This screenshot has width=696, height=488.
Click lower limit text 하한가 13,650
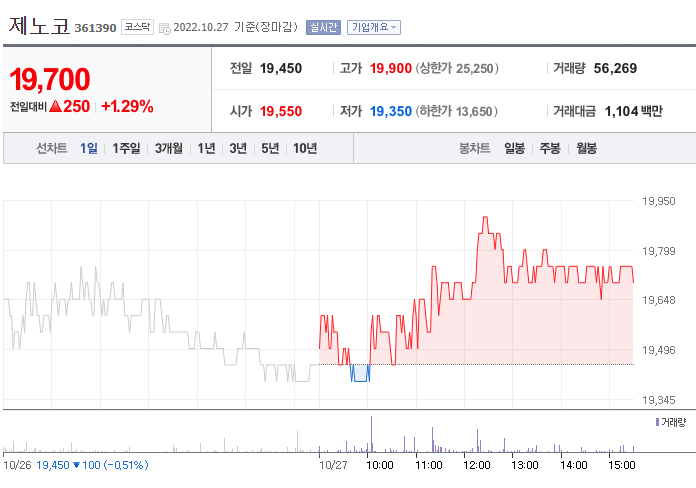[457, 111]
